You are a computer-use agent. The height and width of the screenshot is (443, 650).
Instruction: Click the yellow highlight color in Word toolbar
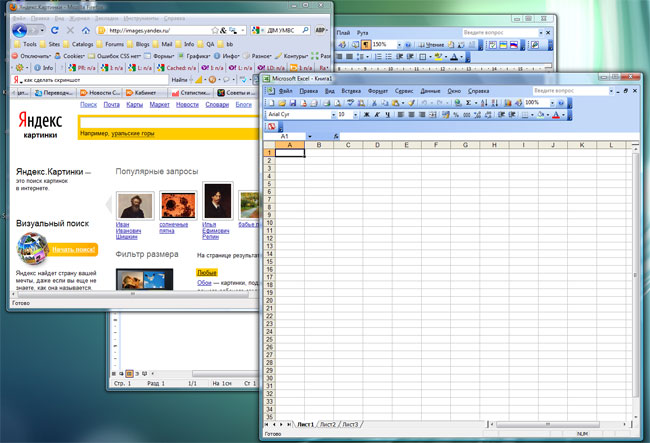438,57
